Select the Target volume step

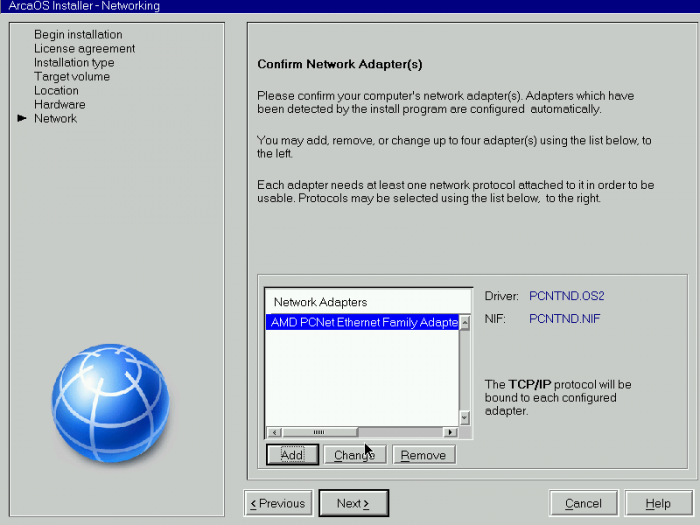tap(72, 77)
